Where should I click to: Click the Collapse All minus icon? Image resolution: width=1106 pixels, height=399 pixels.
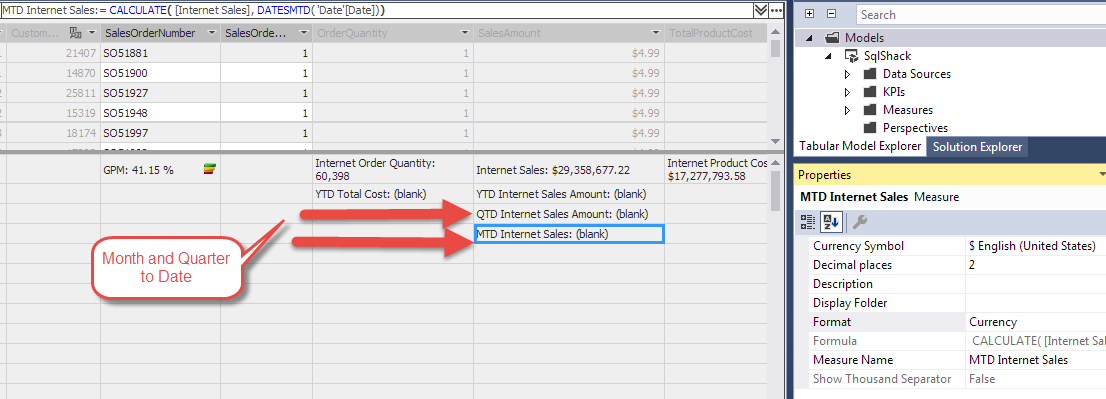tap(831, 14)
